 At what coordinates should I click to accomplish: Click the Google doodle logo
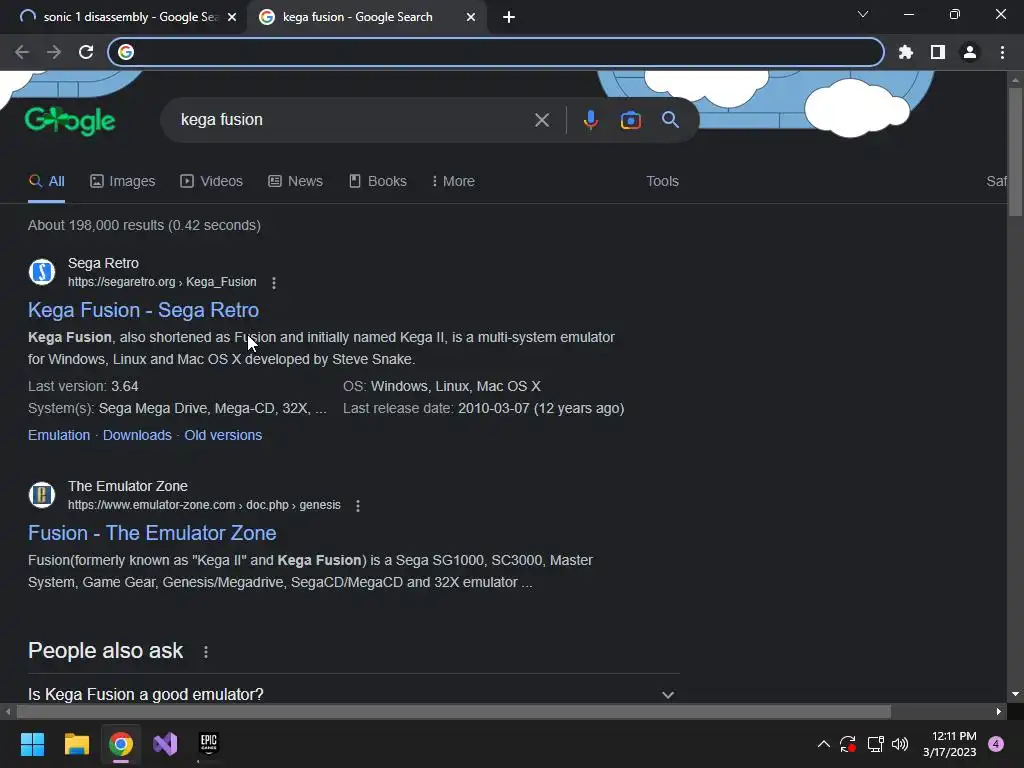coord(70,120)
